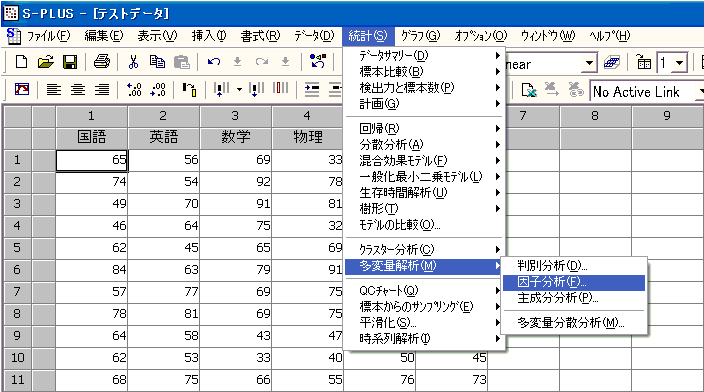Image resolution: width=704 pixels, height=392 pixels.
Task: Print with the printer icon
Action: pyautogui.click(x=102, y=62)
